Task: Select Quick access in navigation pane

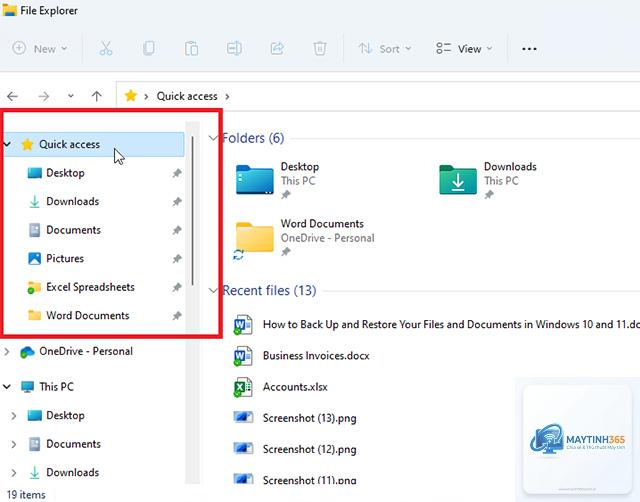Action: point(96,144)
